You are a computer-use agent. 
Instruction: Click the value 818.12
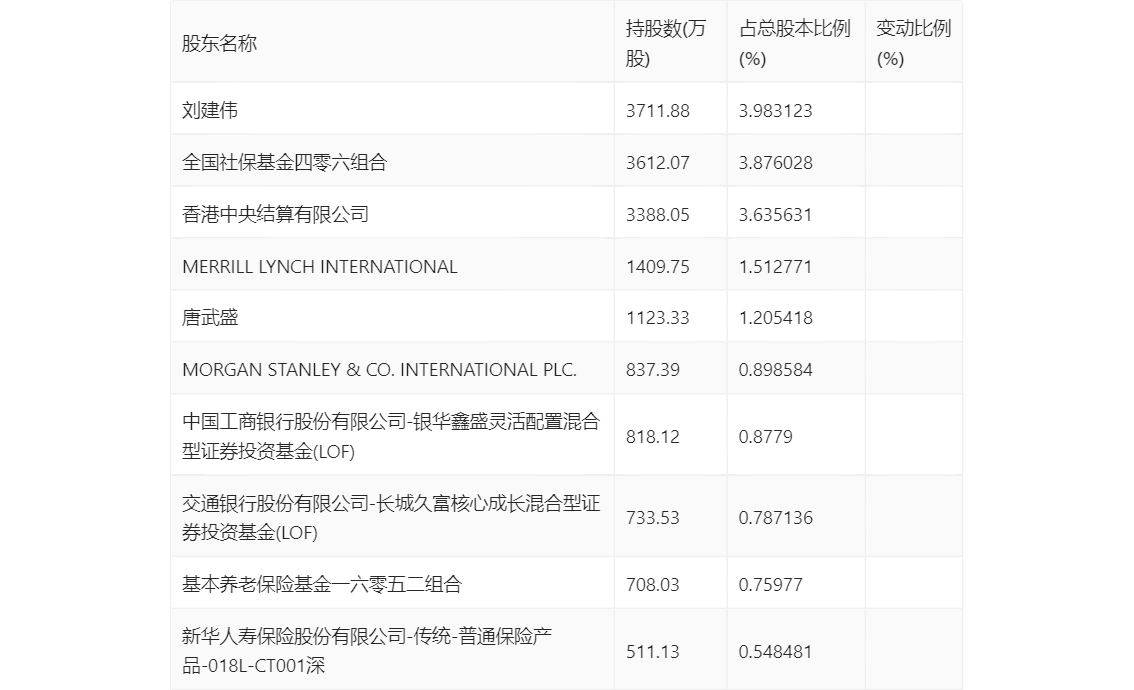[652, 437]
